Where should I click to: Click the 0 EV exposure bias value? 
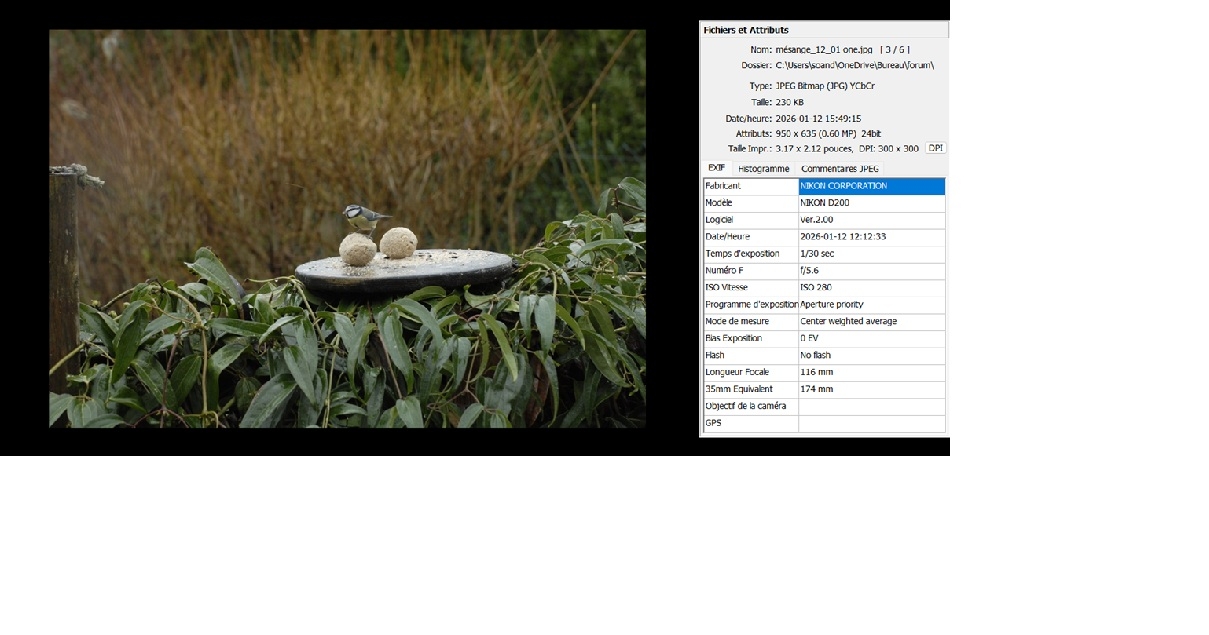[809, 339]
